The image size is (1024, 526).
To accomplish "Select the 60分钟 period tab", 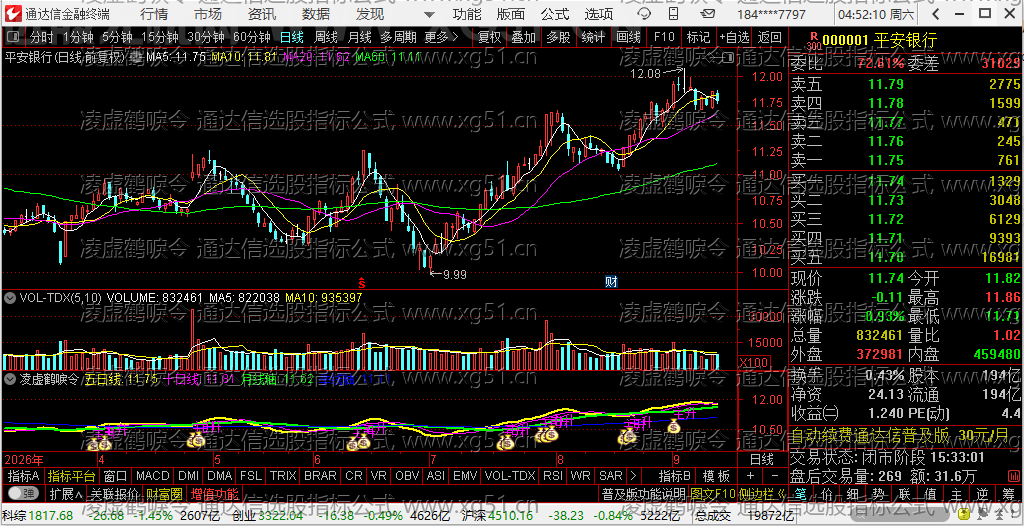I will tap(252, 38).
